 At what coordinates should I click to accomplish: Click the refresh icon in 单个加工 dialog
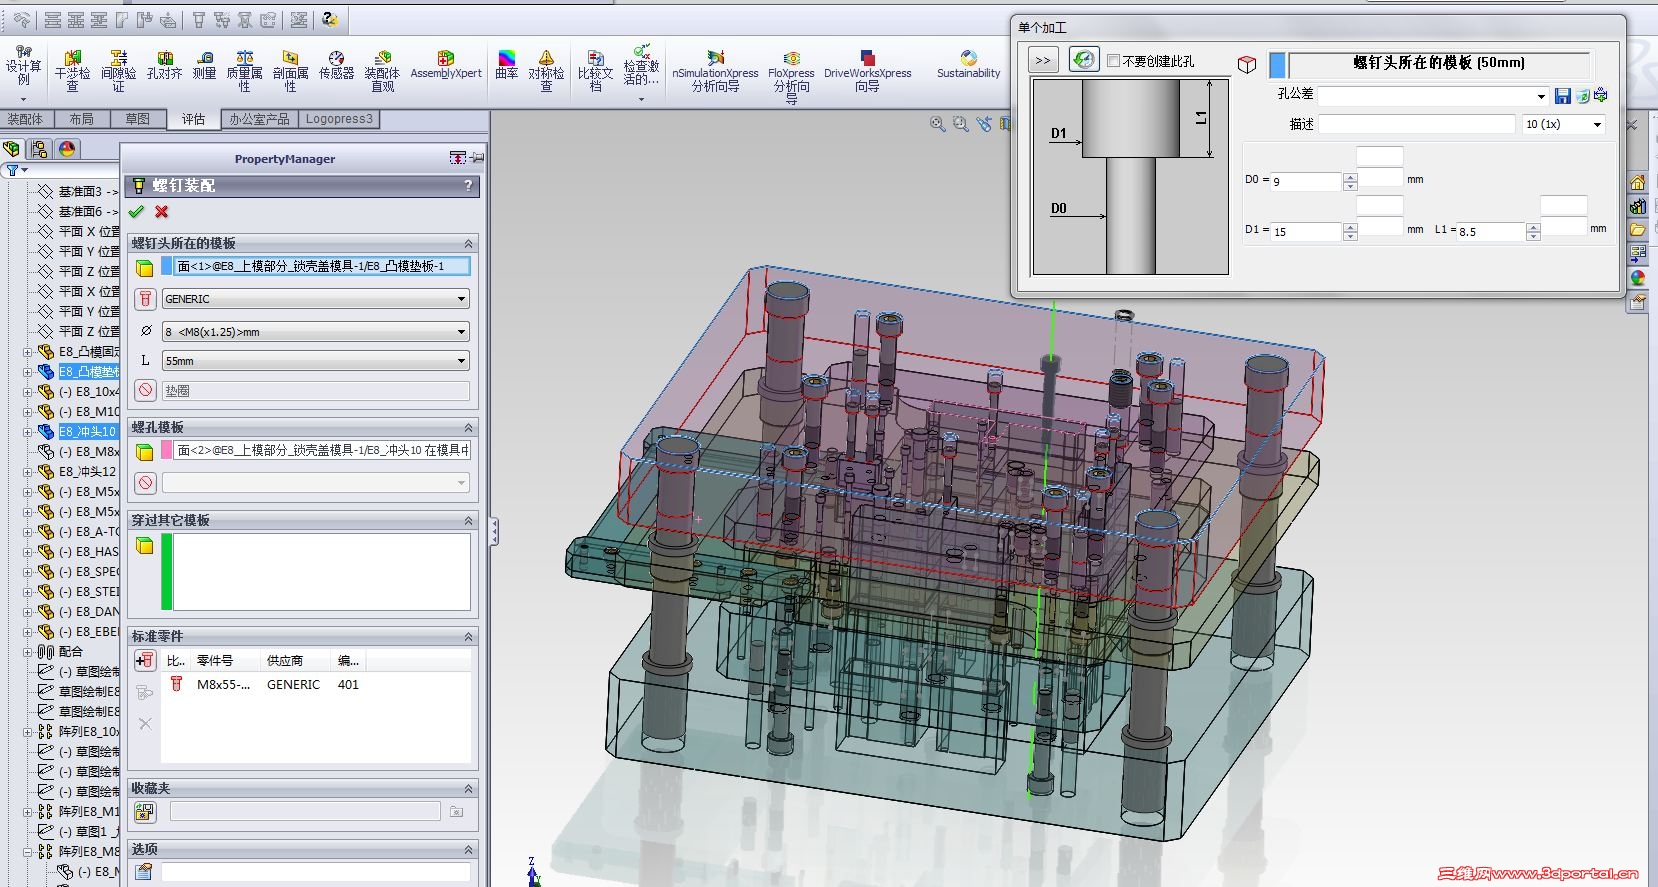[1084, 60]
